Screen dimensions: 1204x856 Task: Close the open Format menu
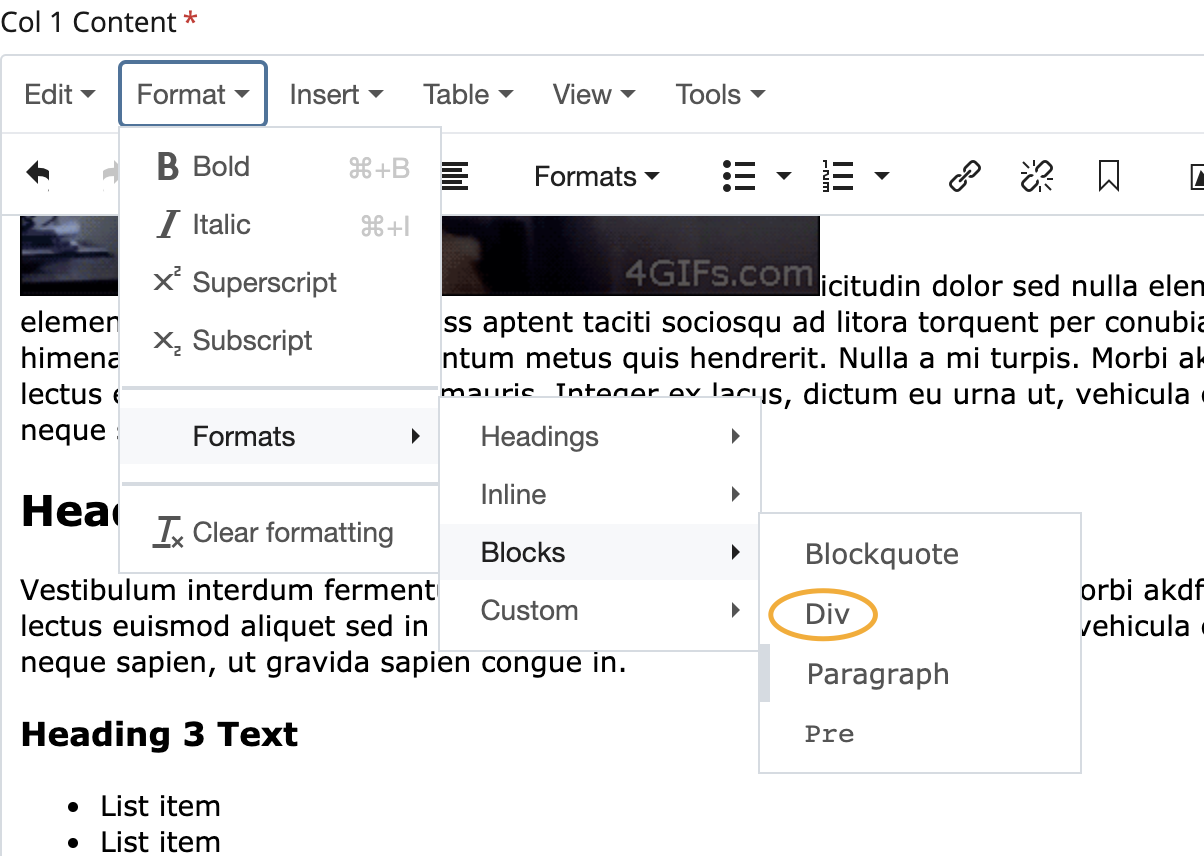click(193, 95)
